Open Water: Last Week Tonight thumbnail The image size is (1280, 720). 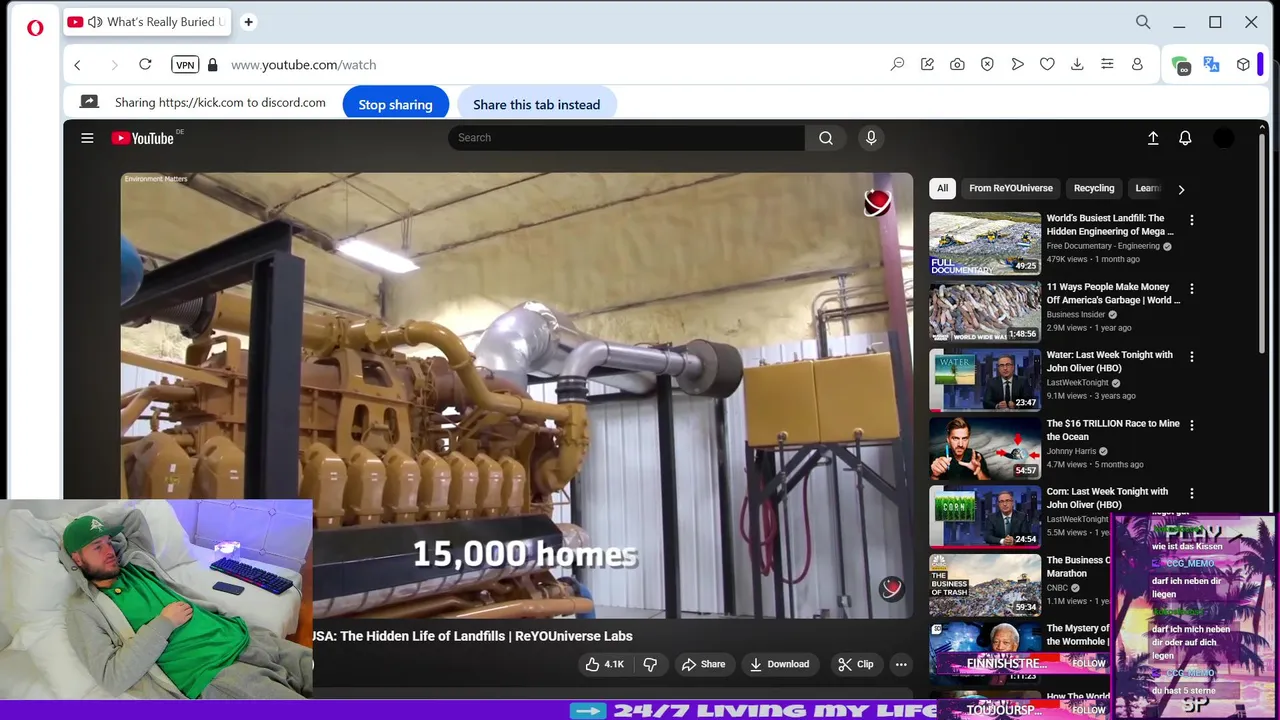(985, 380)
